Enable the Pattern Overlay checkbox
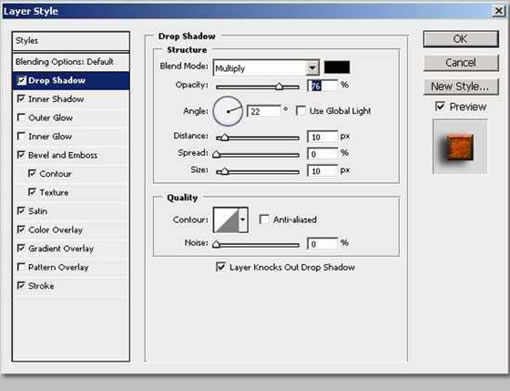 tap(21, 267)
